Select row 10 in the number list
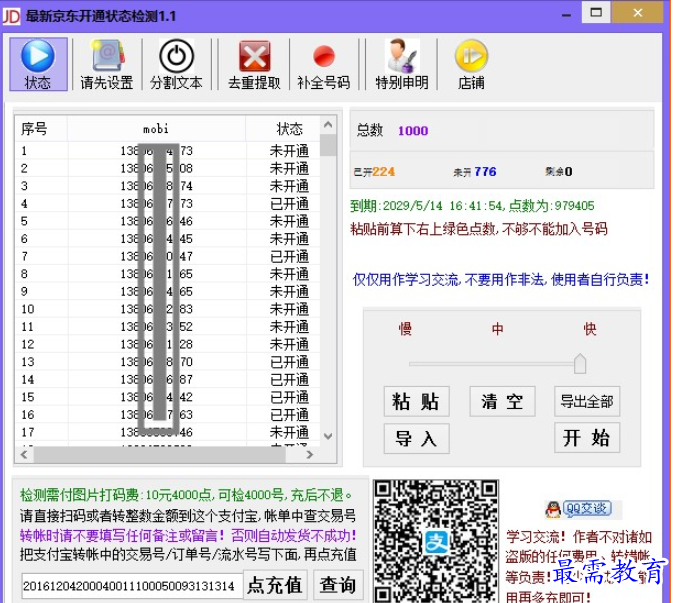Image resolution: width=674 pixels, height=603 pixels. click(x=168, y=309)
